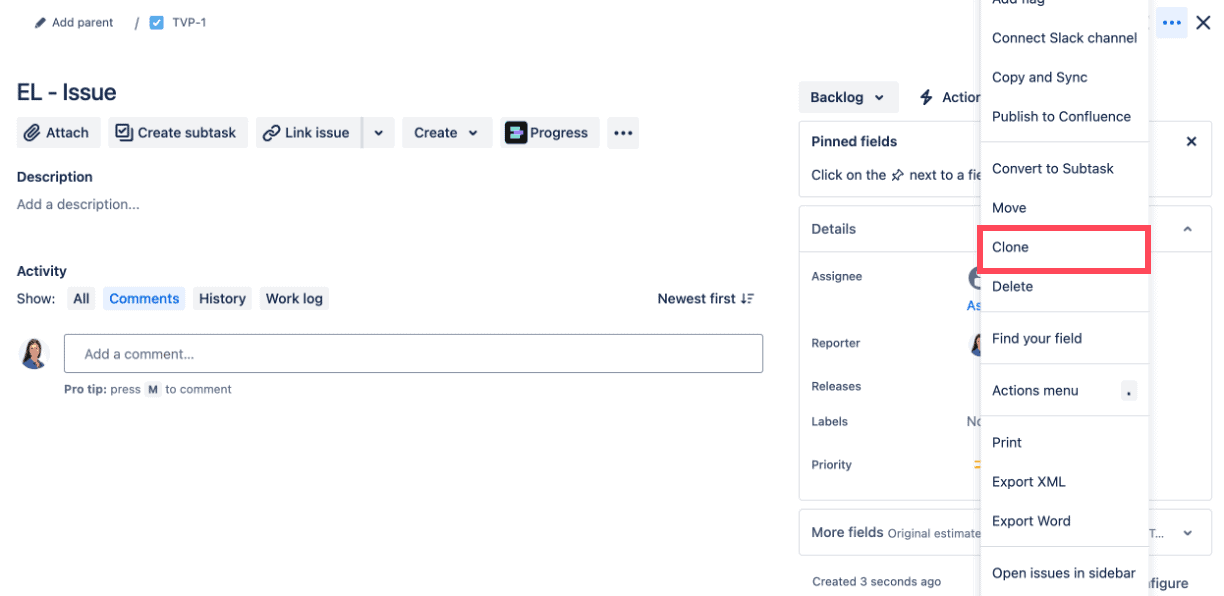This screenshot has width=1224, height=596.
Task: Switch activity view to All
Action: click(81, 298)
